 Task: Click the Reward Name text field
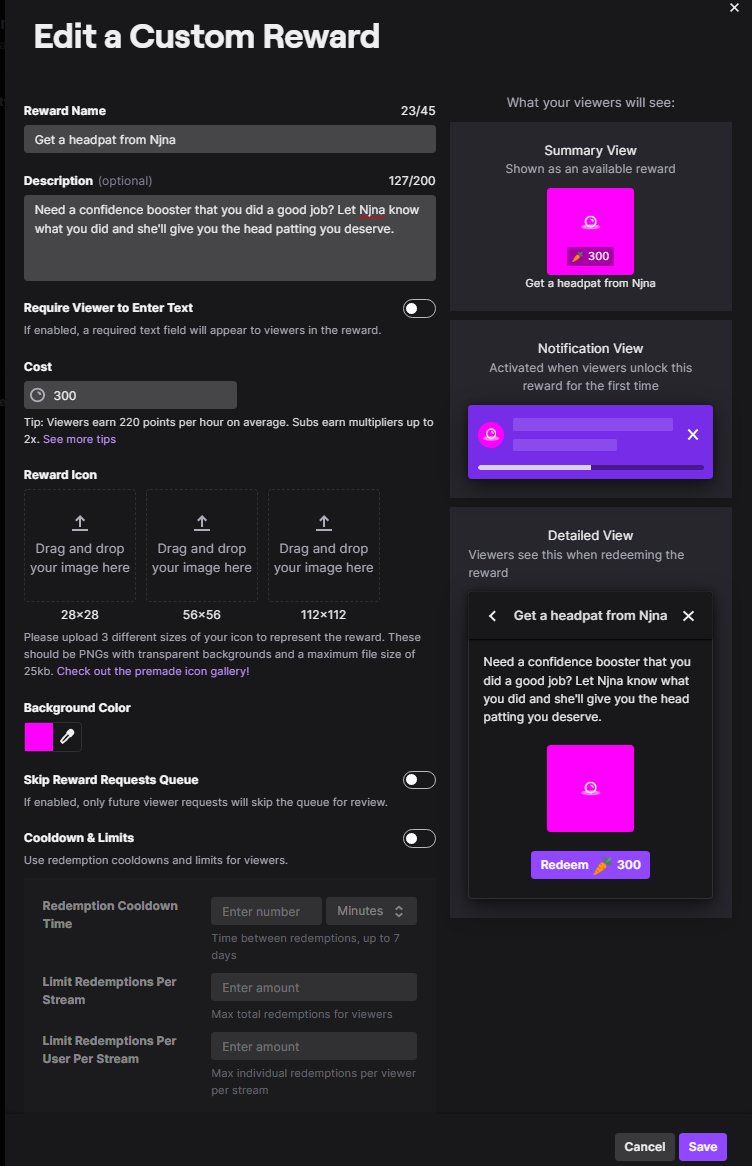pyautogui.click(x=229, y=140)
